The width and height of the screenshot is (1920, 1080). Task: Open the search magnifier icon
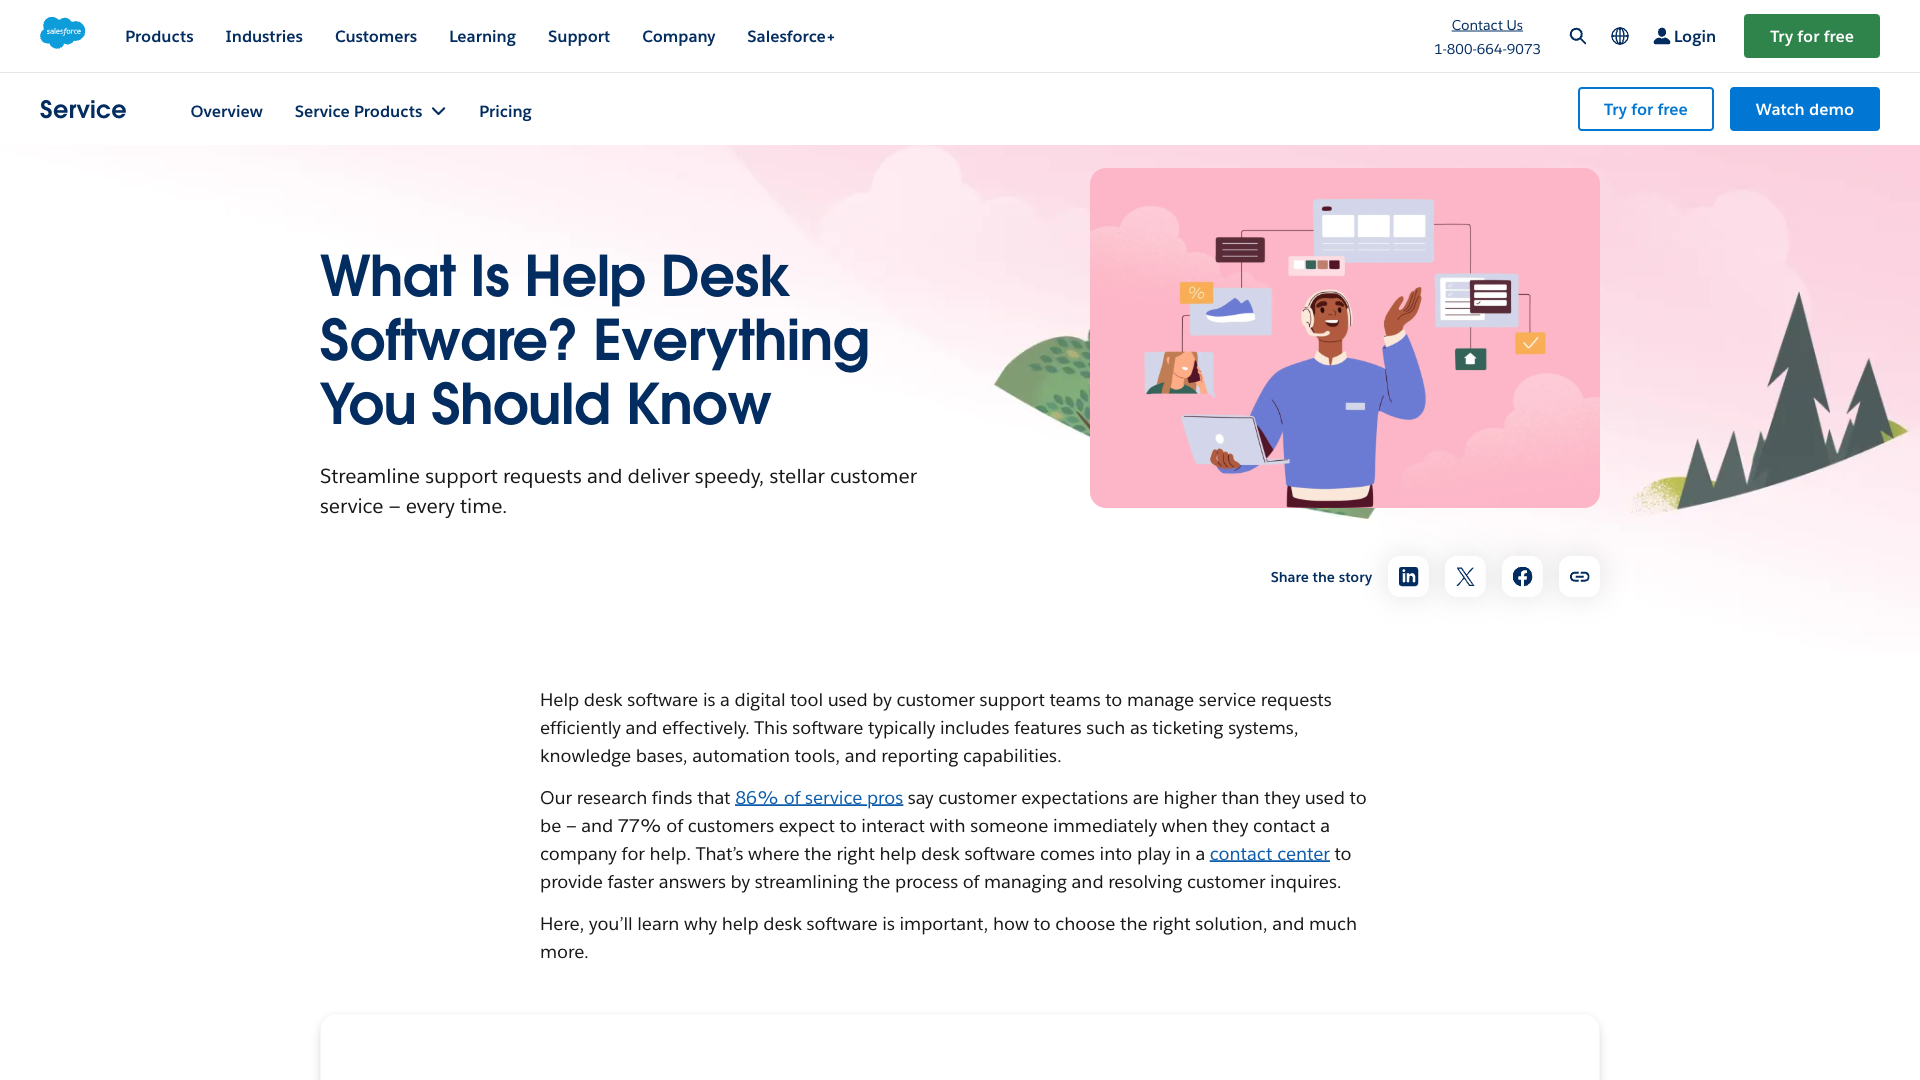[x=1578, y=36]
